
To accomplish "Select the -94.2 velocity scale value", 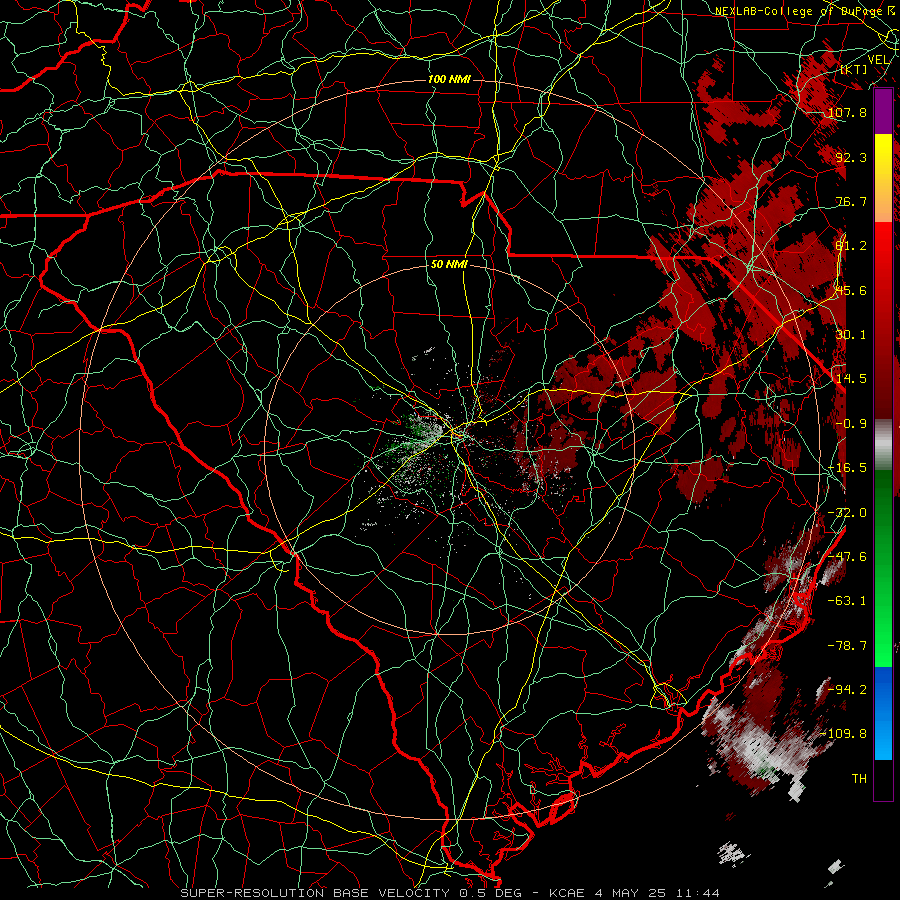I will pos(847,690).
